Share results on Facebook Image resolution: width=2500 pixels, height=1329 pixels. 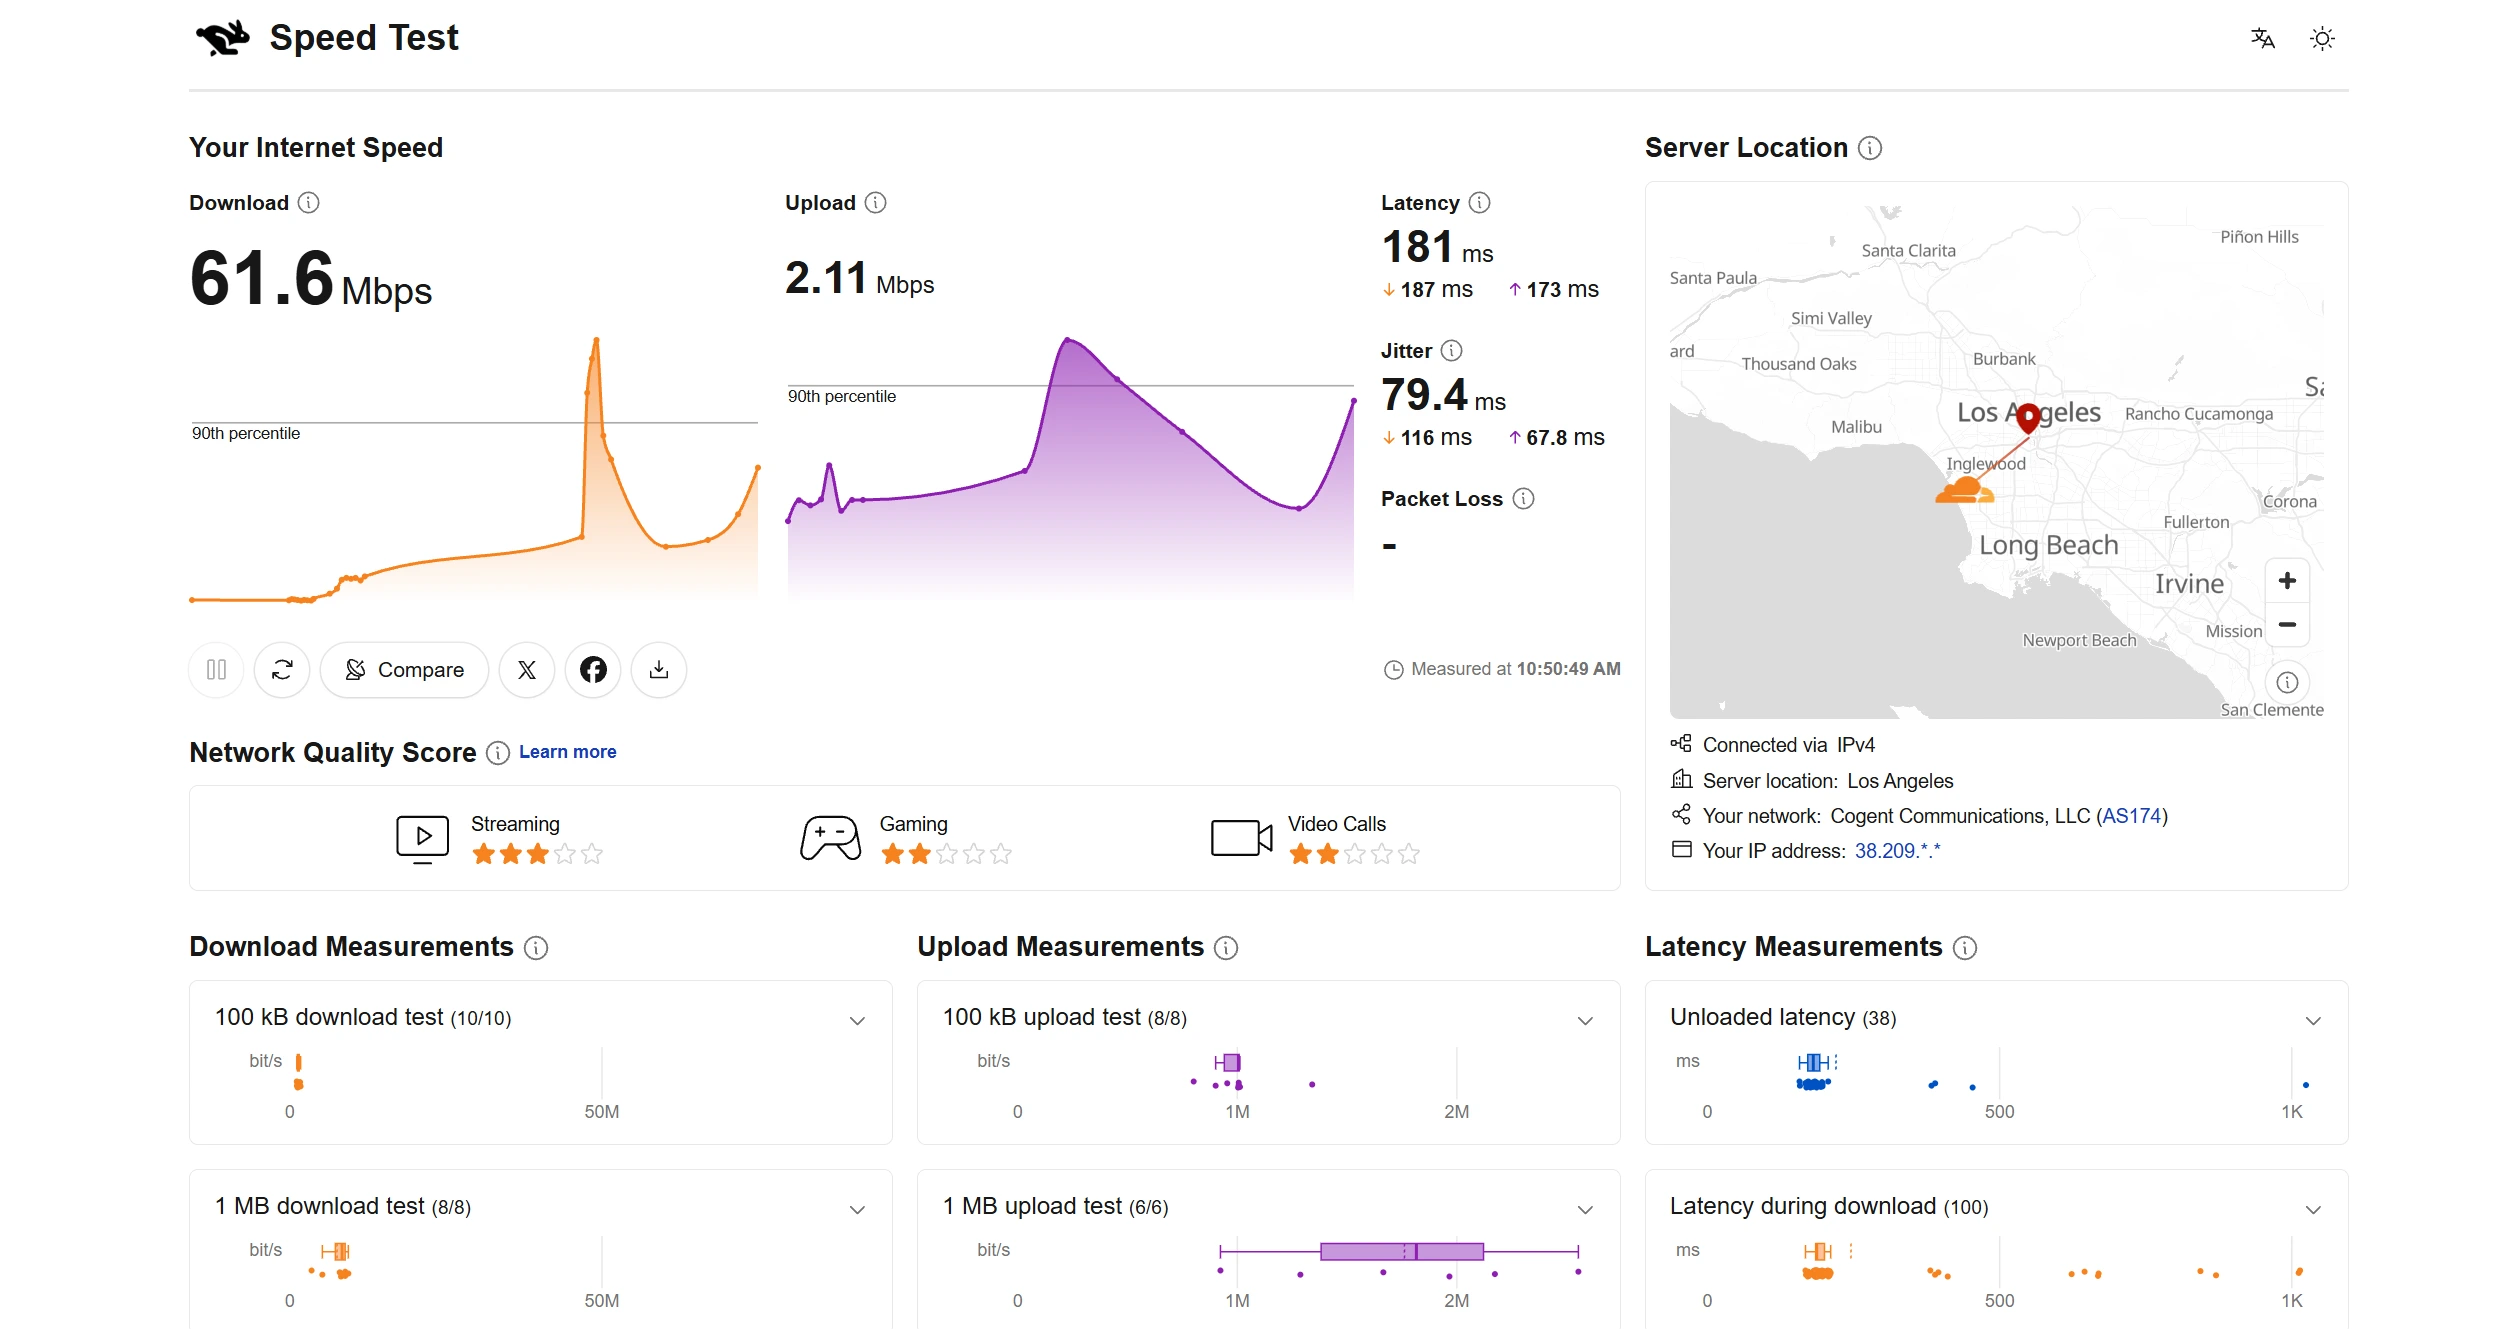(x=593, y=670)
